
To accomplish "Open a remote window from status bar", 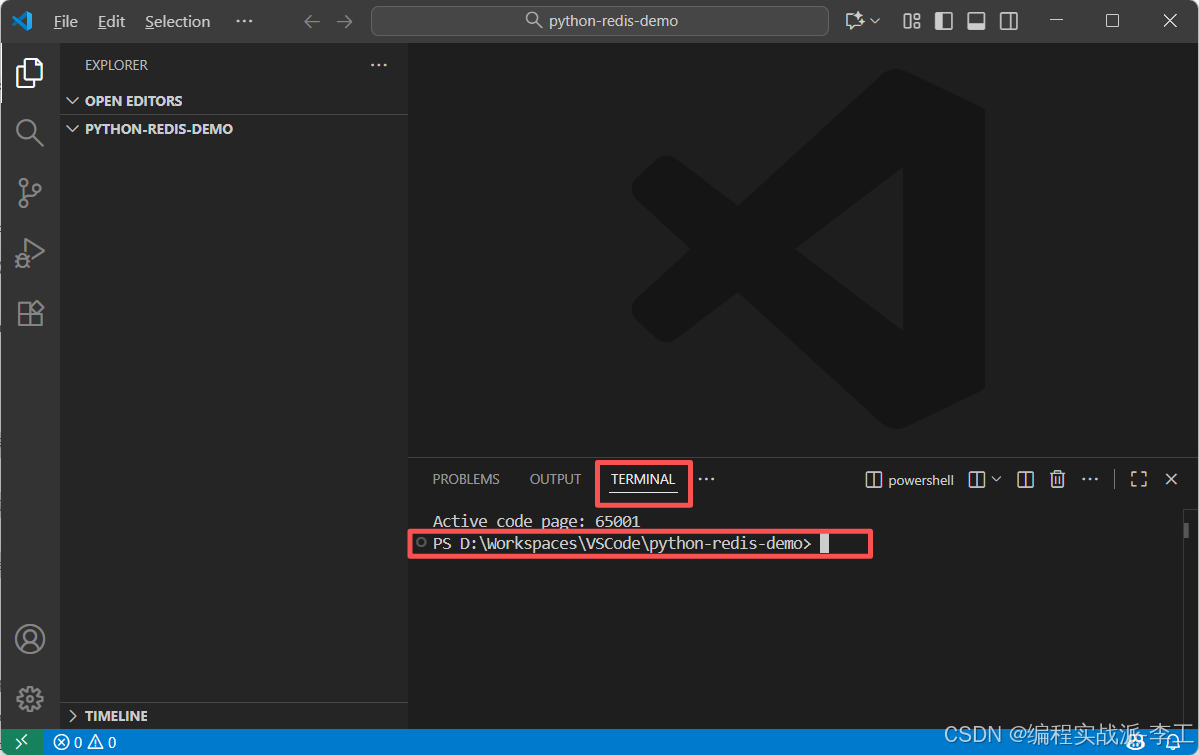I will pos(21,741).
